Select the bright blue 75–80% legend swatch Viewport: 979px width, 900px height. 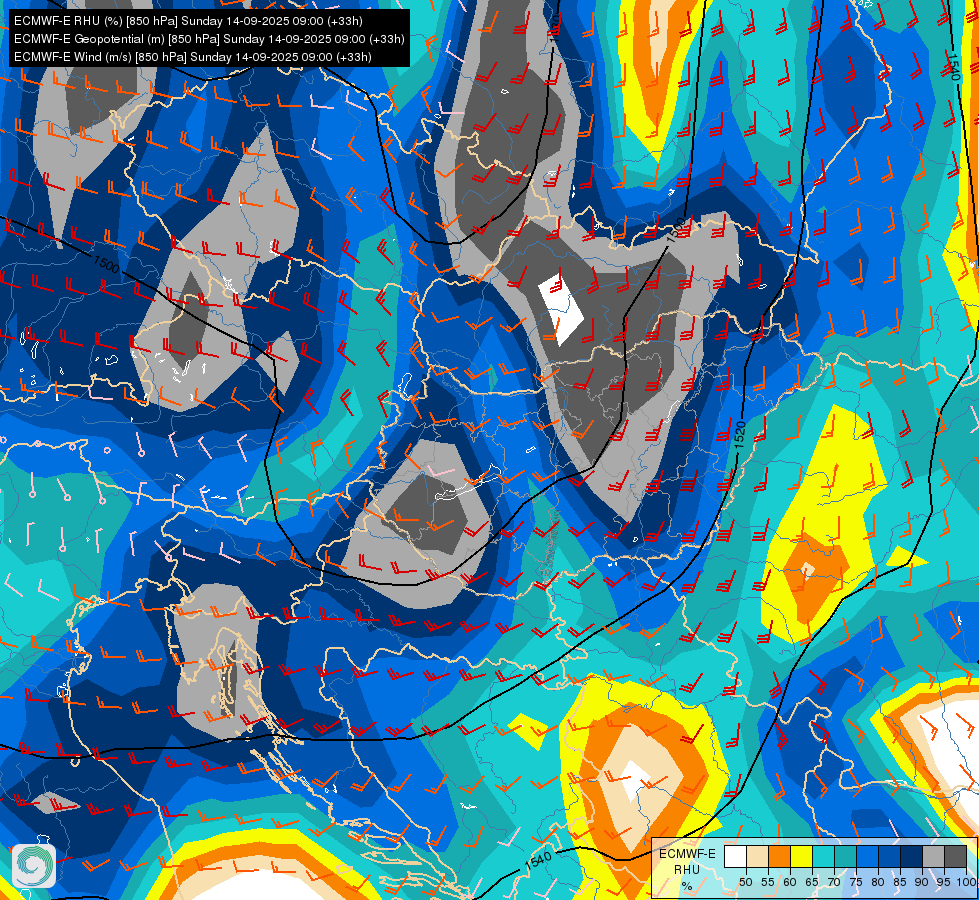coord(867,856)
